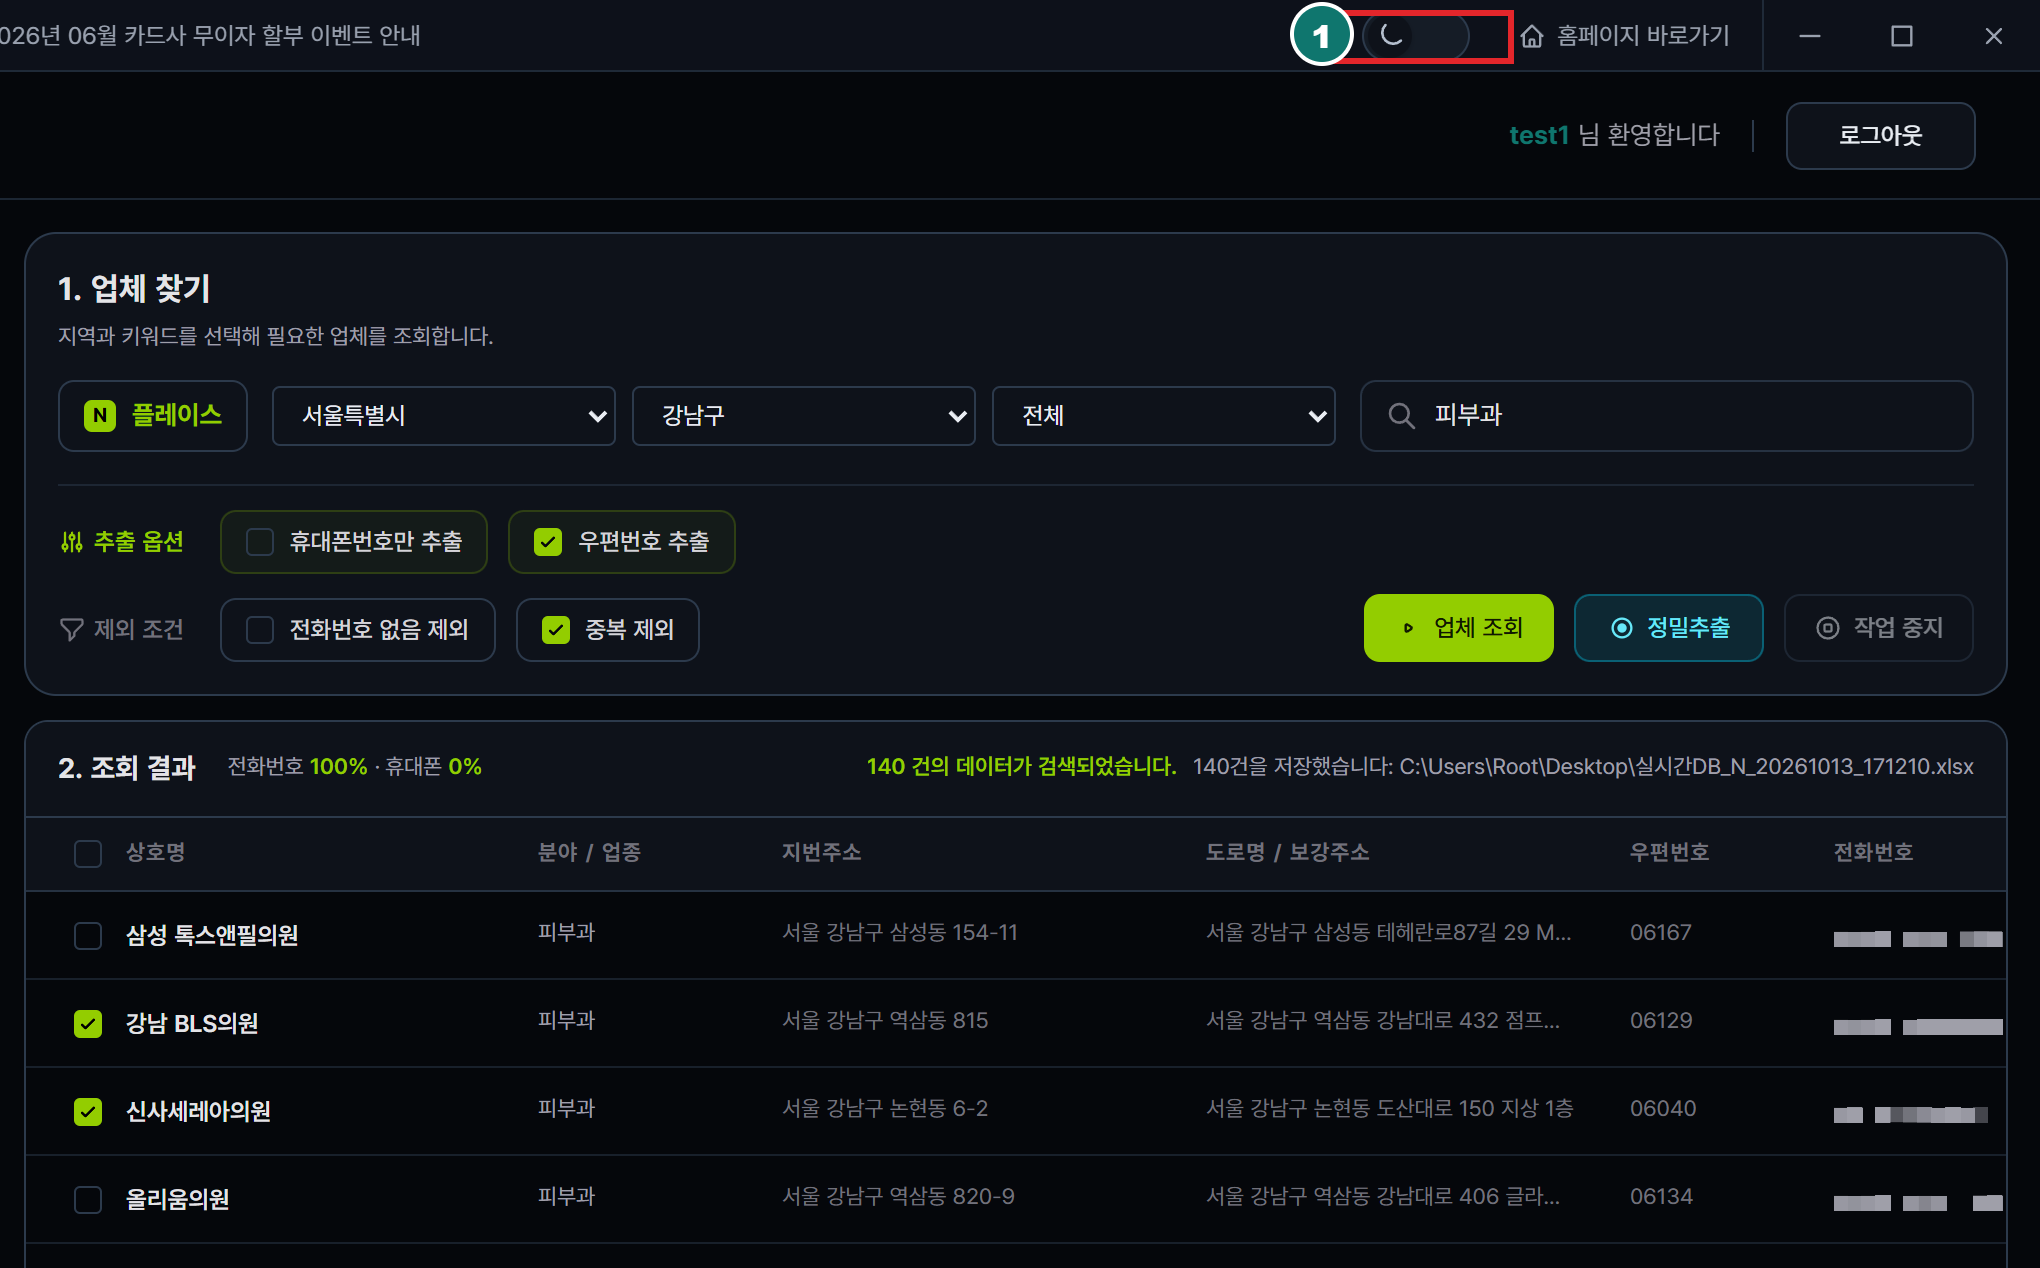
Task: Uncheck the 신사세레아의원 row checkbox
Action: pos(88,1112)
